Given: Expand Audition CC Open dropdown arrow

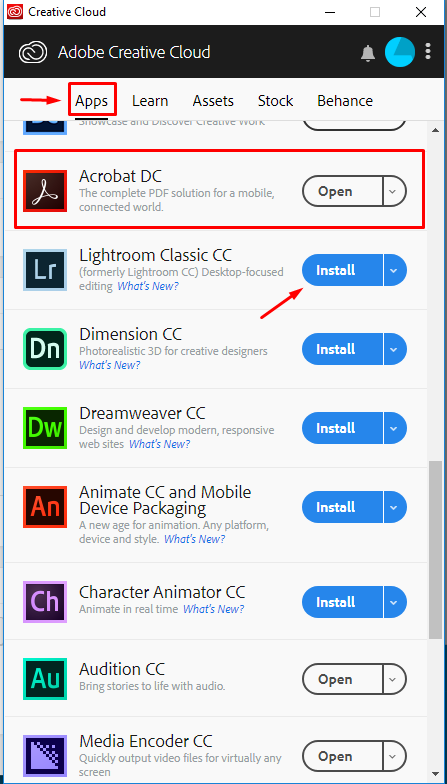Looking at the screenshot, I should (395, 679).
